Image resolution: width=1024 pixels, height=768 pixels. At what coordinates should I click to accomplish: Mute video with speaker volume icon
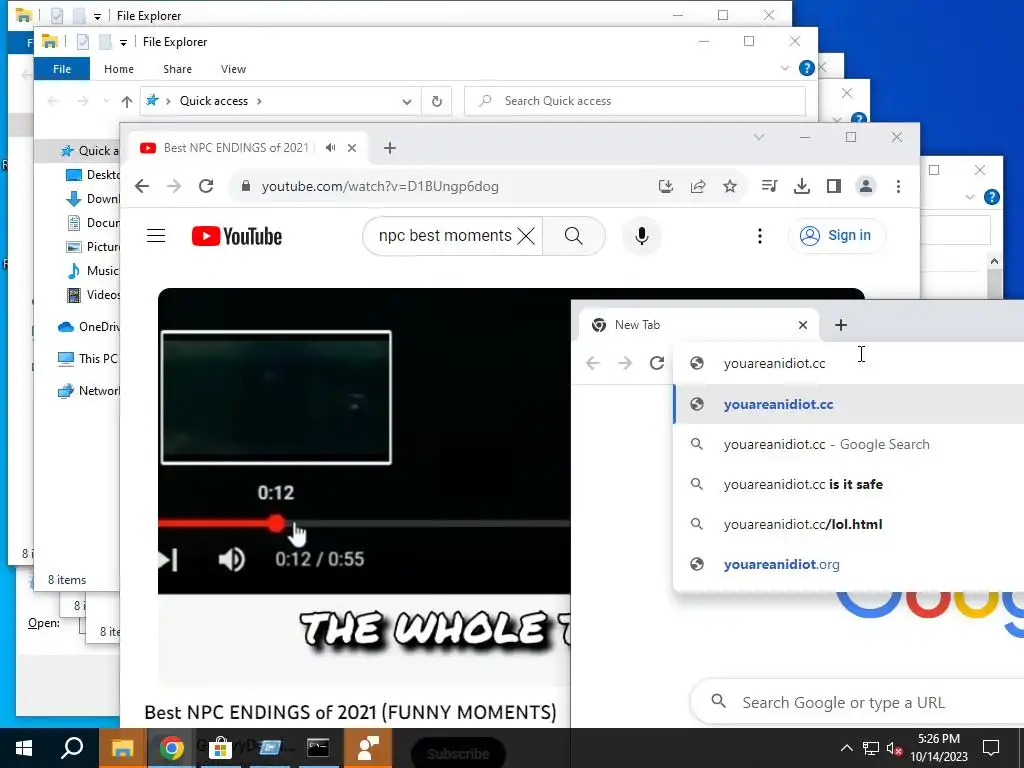coord(232,560)
